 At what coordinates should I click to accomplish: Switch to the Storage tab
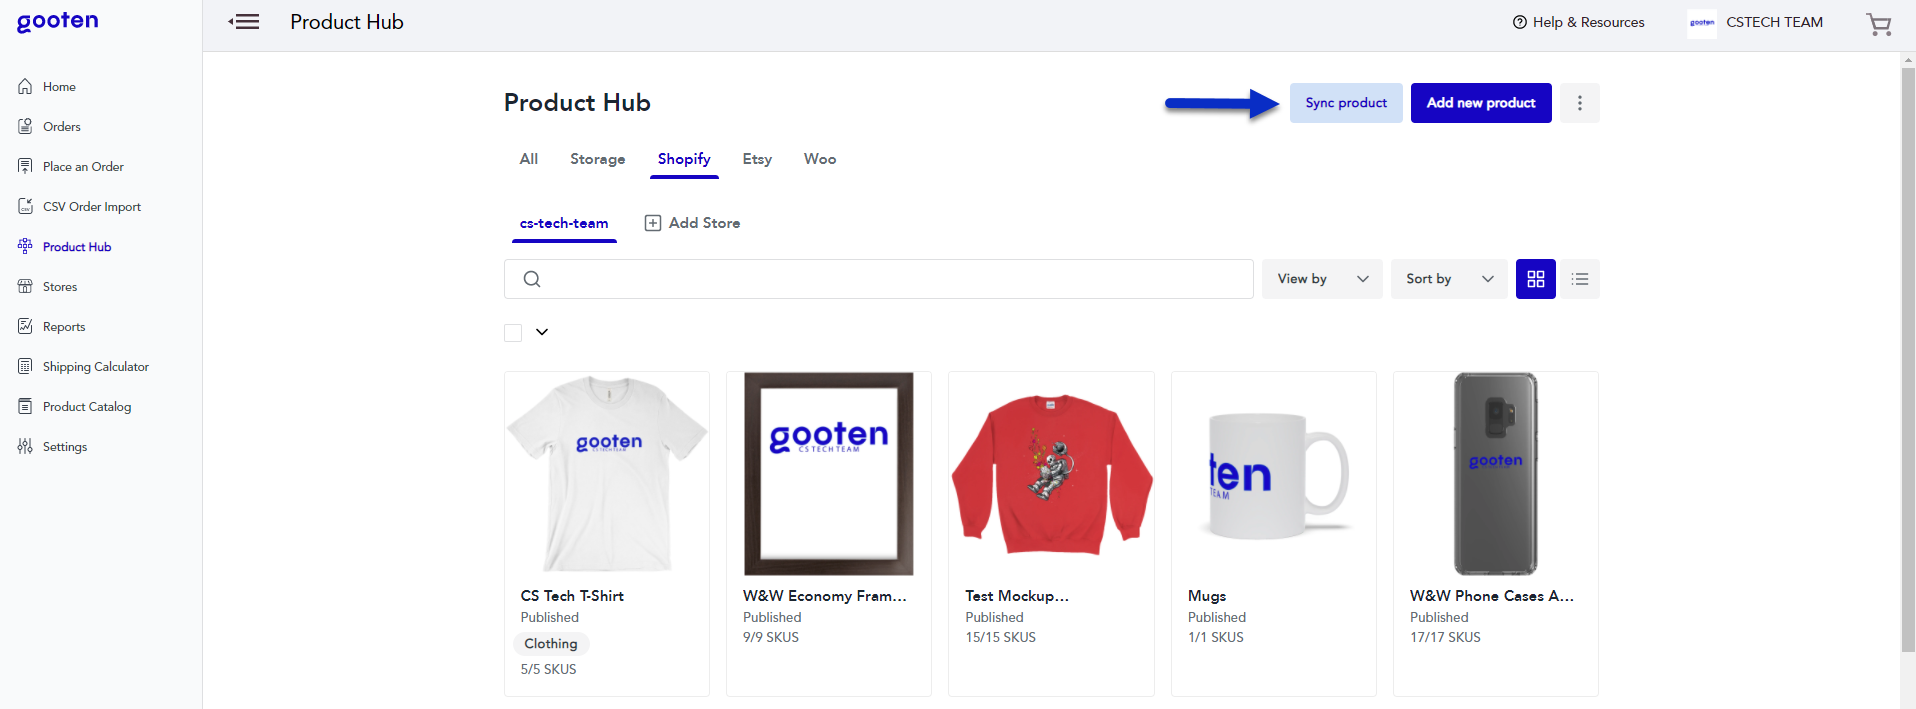(597, 159)
